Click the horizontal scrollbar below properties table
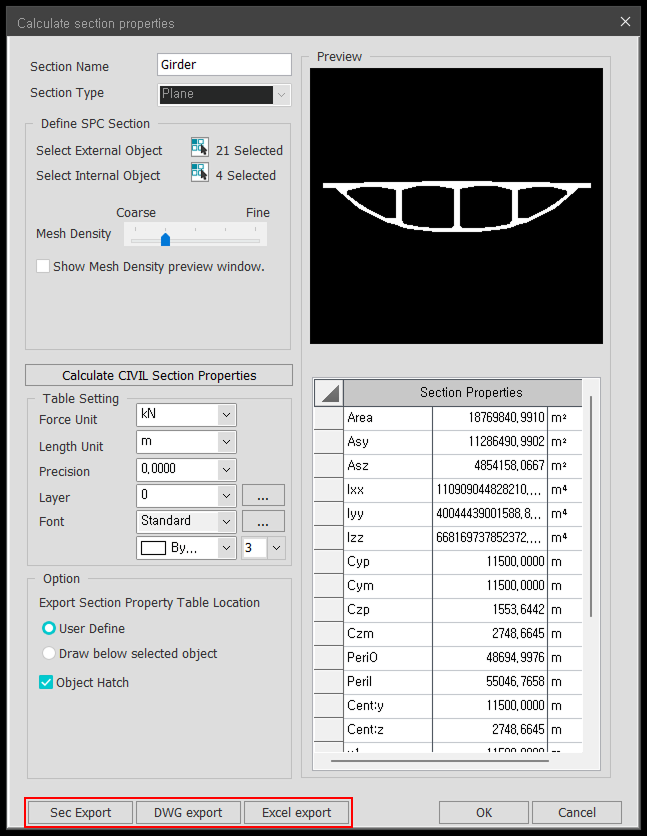647x836 pixels. [440, 761]
